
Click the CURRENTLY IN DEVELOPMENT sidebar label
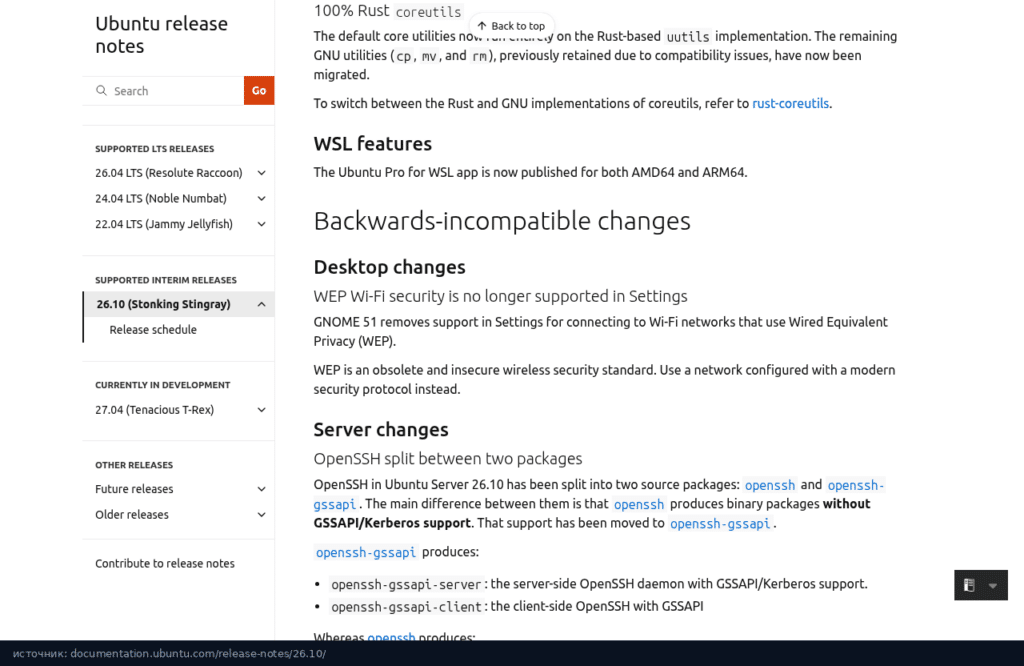tap(163, 385)
